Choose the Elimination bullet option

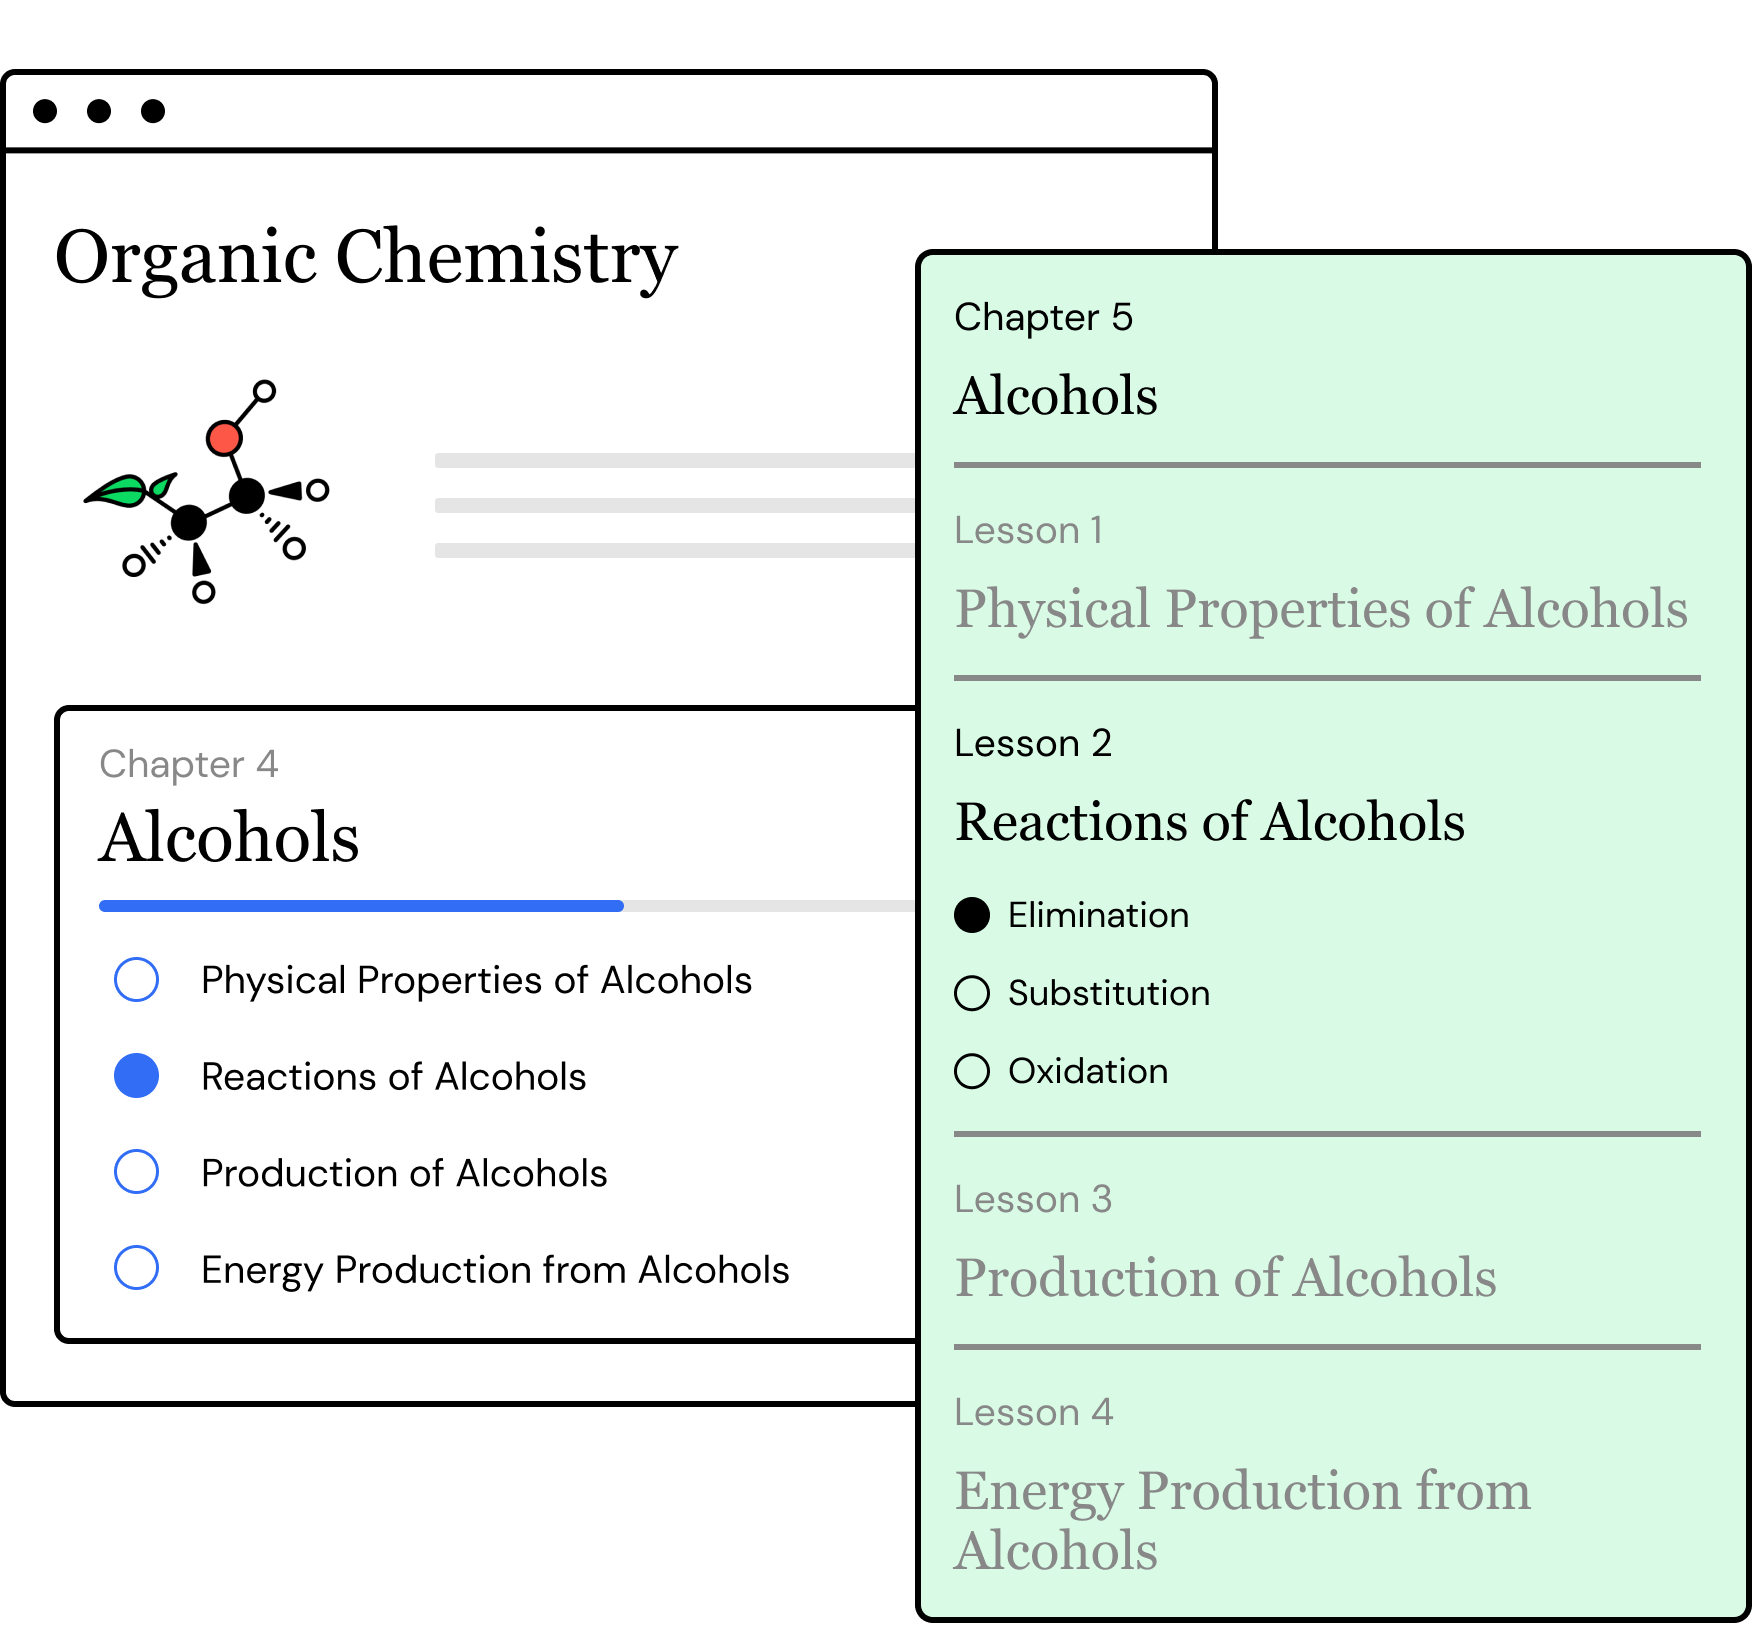pyautogui.click(x=972, y=915)
